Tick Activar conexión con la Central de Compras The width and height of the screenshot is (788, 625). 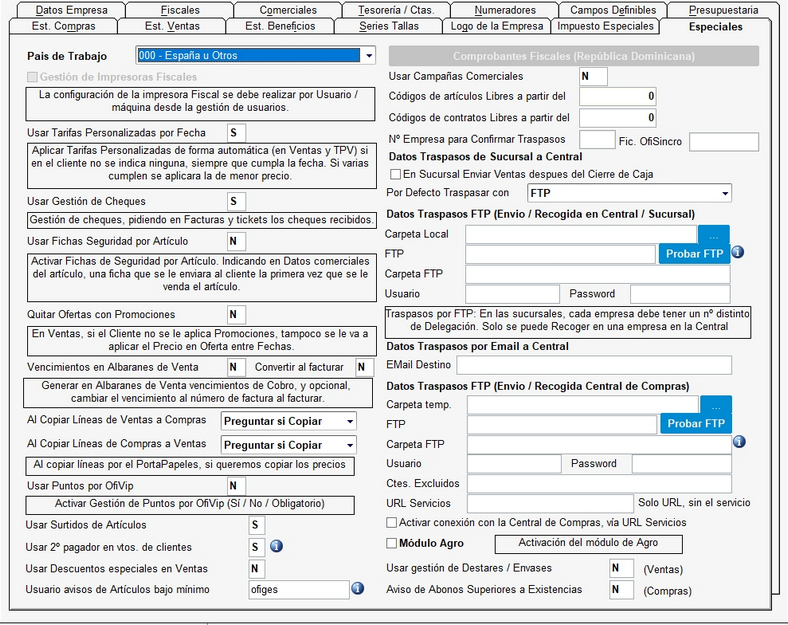click(x=391, y=523)
